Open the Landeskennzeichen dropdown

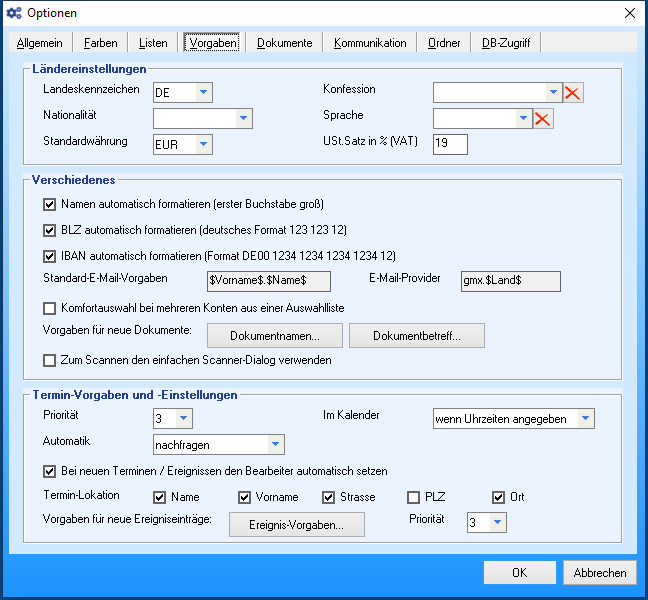point(203,93)
